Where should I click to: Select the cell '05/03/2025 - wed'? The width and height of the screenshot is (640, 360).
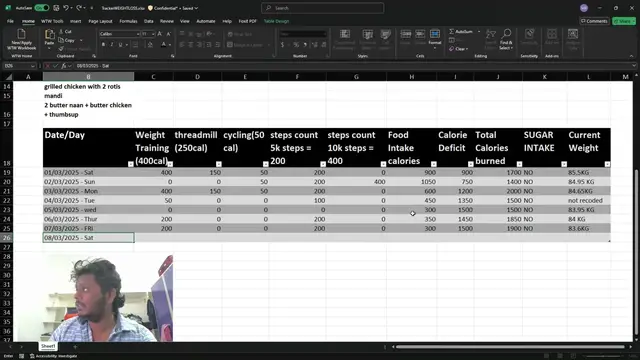pyautogui.click(x=89, y=210)
